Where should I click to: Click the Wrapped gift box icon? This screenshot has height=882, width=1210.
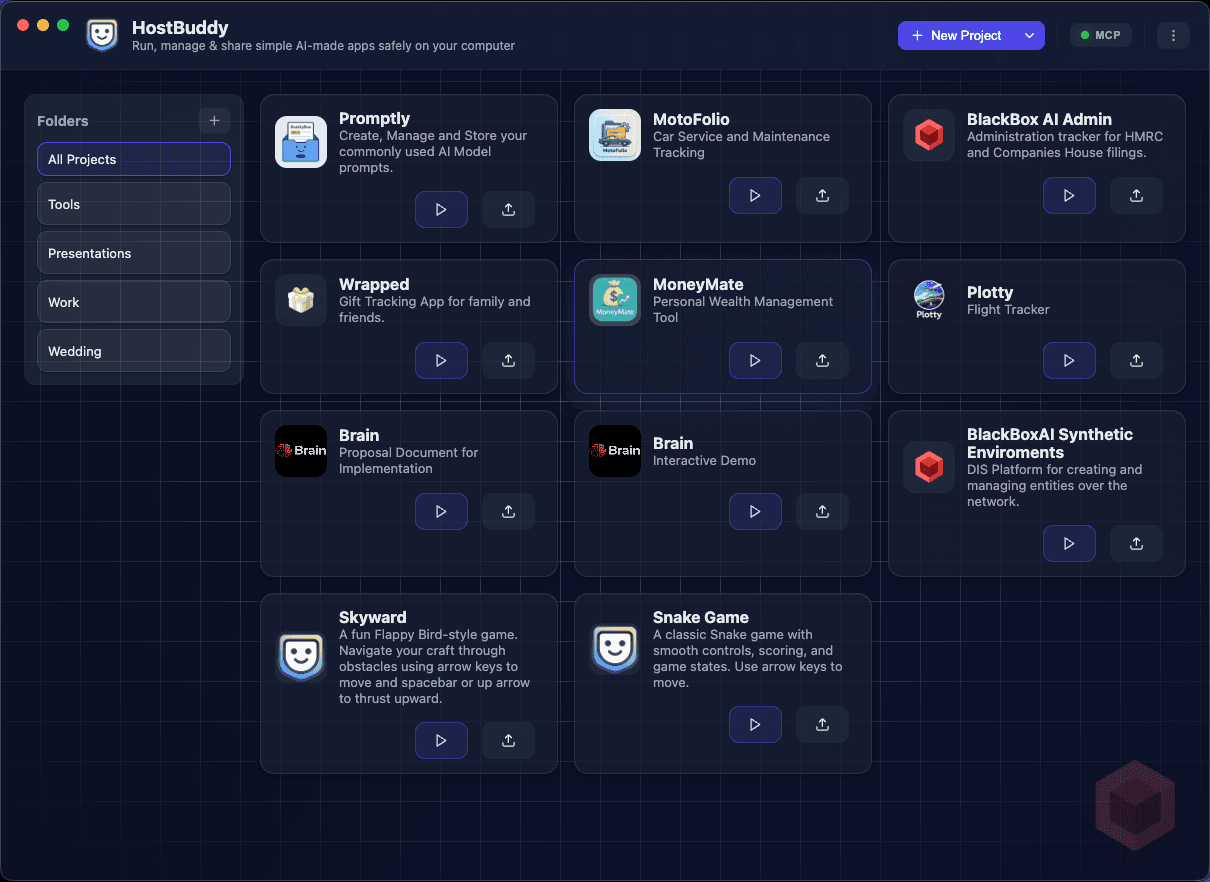[x=301, y=300]
